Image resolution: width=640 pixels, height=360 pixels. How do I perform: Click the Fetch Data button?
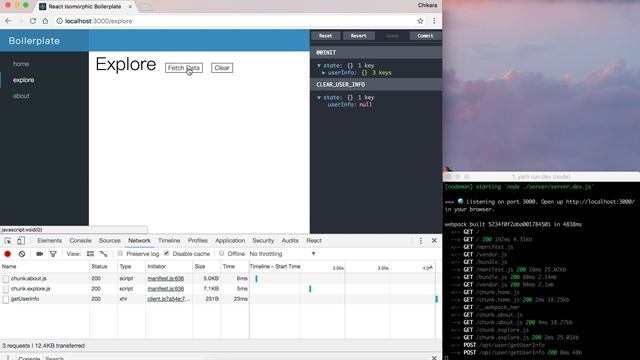[x=184, y=68]
